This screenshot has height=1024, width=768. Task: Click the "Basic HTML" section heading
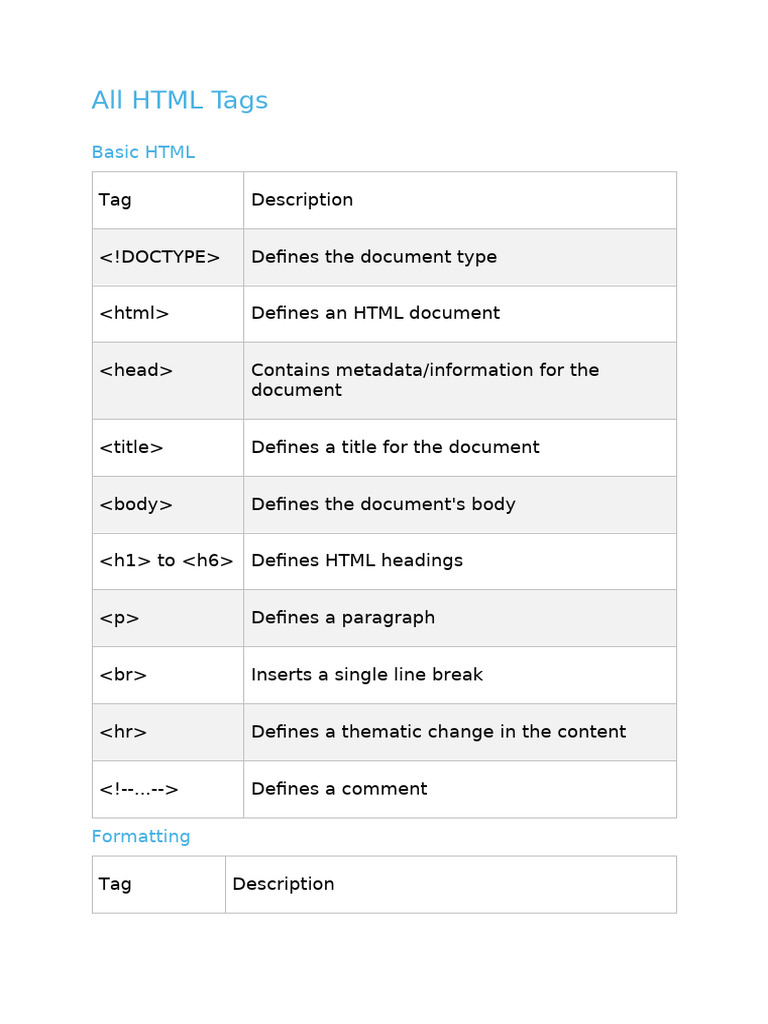(143, 152)
